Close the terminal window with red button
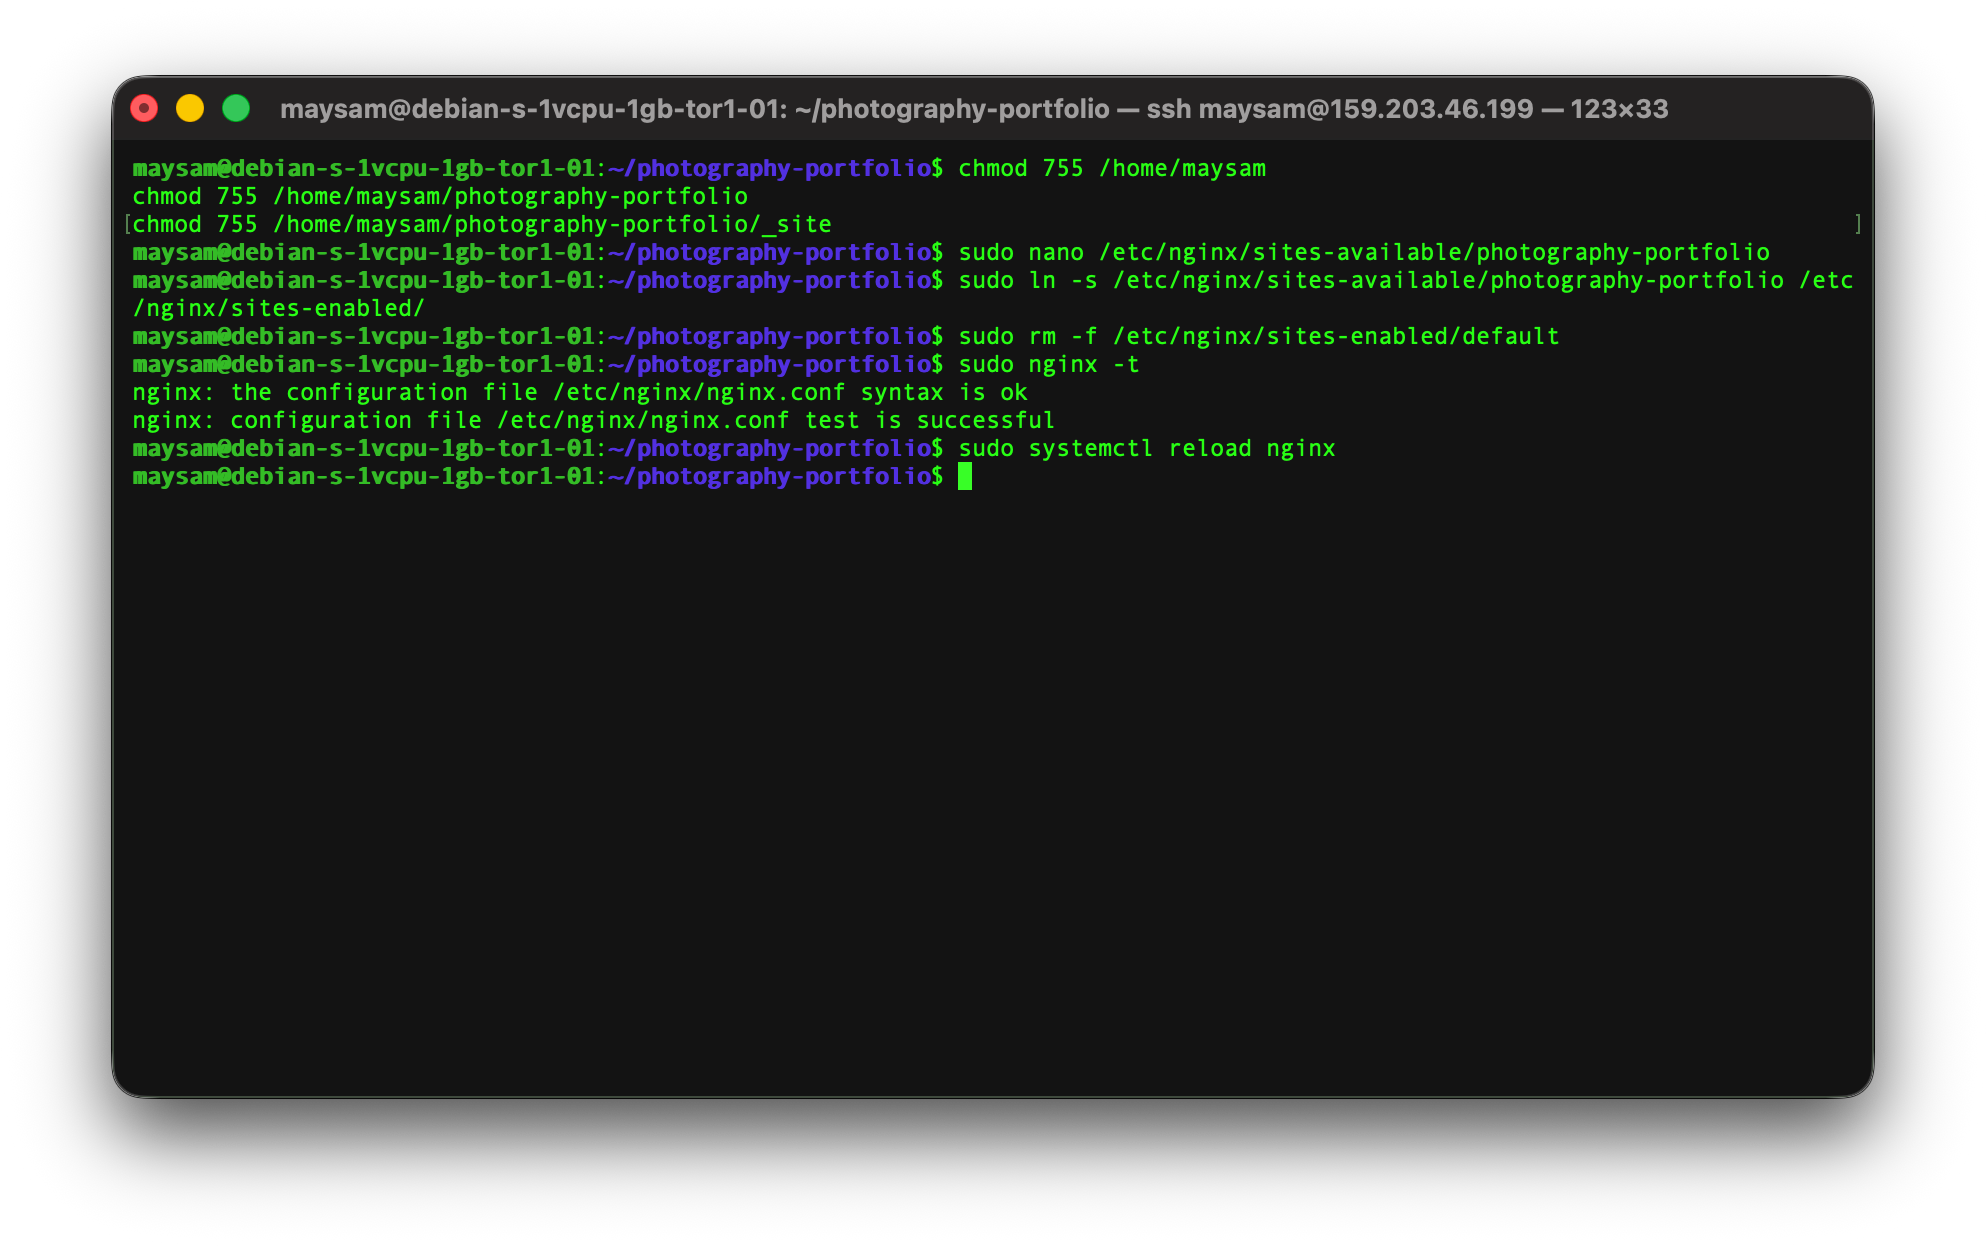 tap(144, 108)
